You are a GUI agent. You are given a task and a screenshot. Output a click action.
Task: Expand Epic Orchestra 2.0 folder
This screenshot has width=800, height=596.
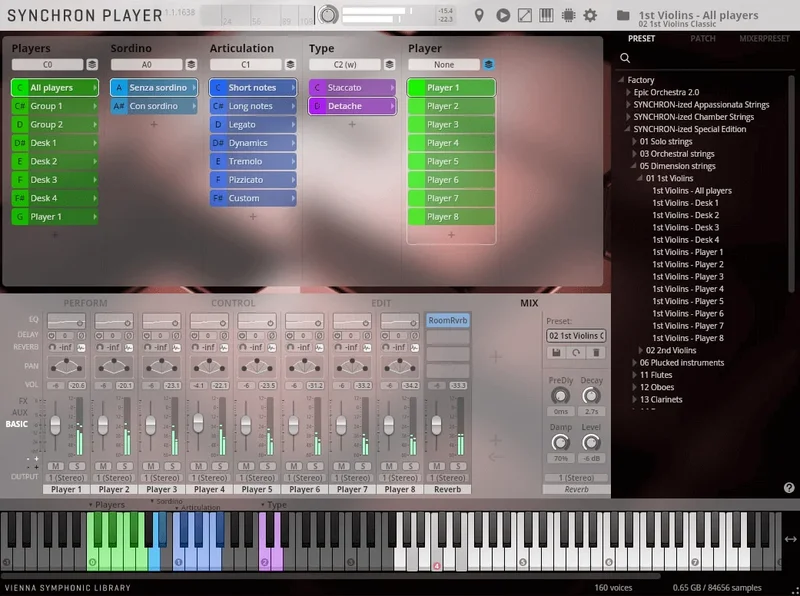pos(629,92)
